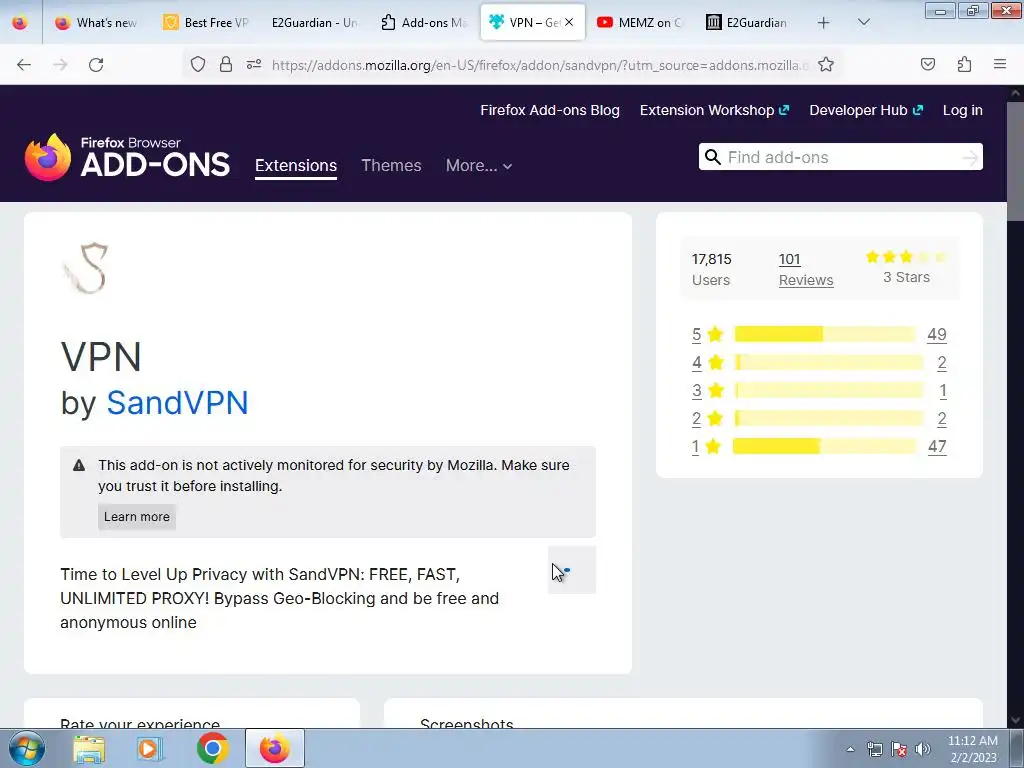Screen dimensions: 1024x768
Task: Expand the list-all-tabs chevron
Action: (x=863, y=22)
